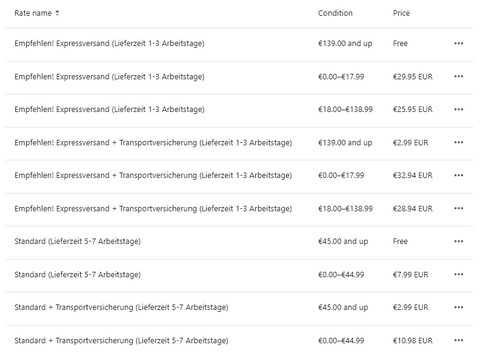Open more actions for €28.94 EUR rate
The width and height of the screenshot is (480, 362).
click(x=458, y=208)
